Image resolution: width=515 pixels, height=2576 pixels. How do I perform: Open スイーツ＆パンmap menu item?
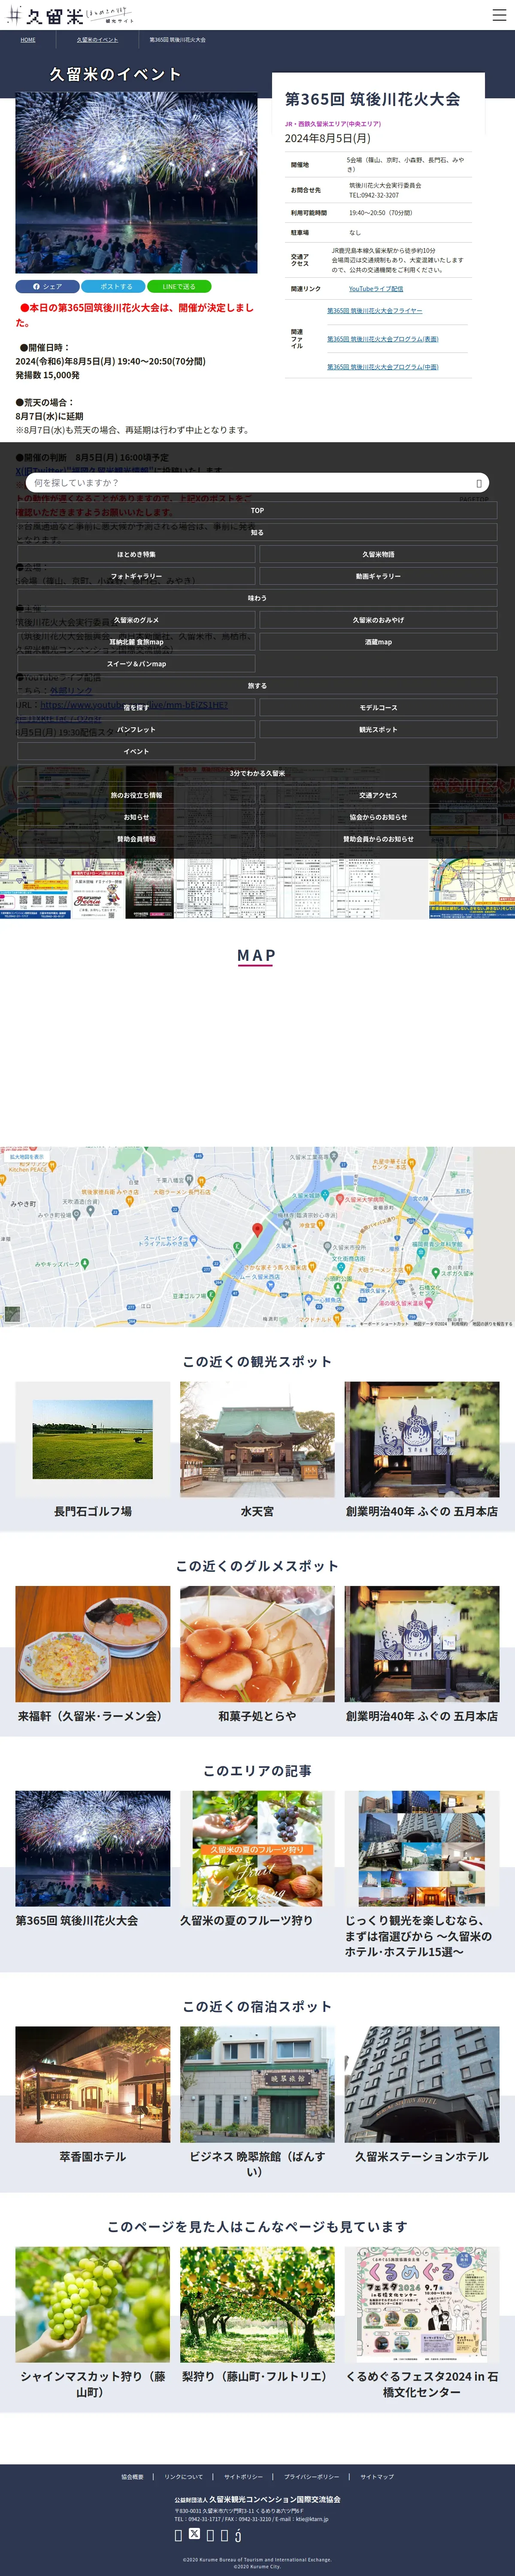[x=136, y=664]
